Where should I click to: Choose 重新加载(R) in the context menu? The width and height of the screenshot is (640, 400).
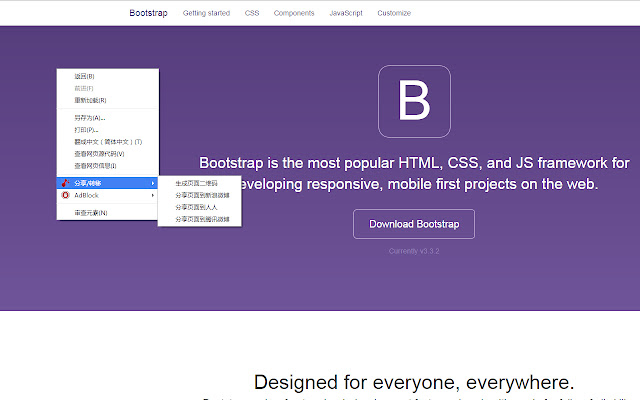point(108,100)
